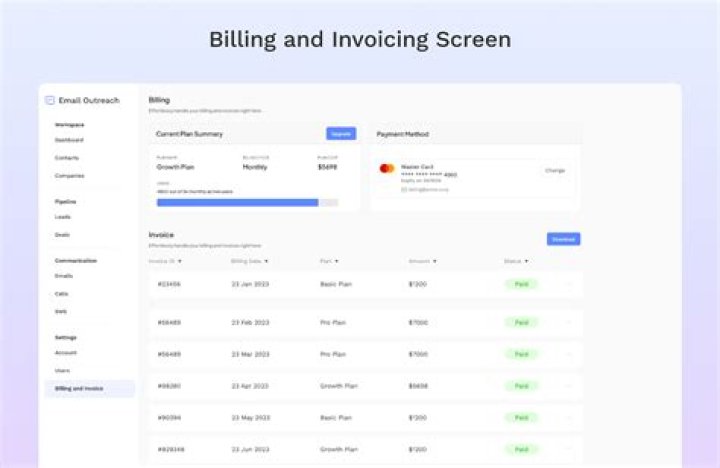Open the Status column filter arrow
720x468 pixels.
pos(526,261)
